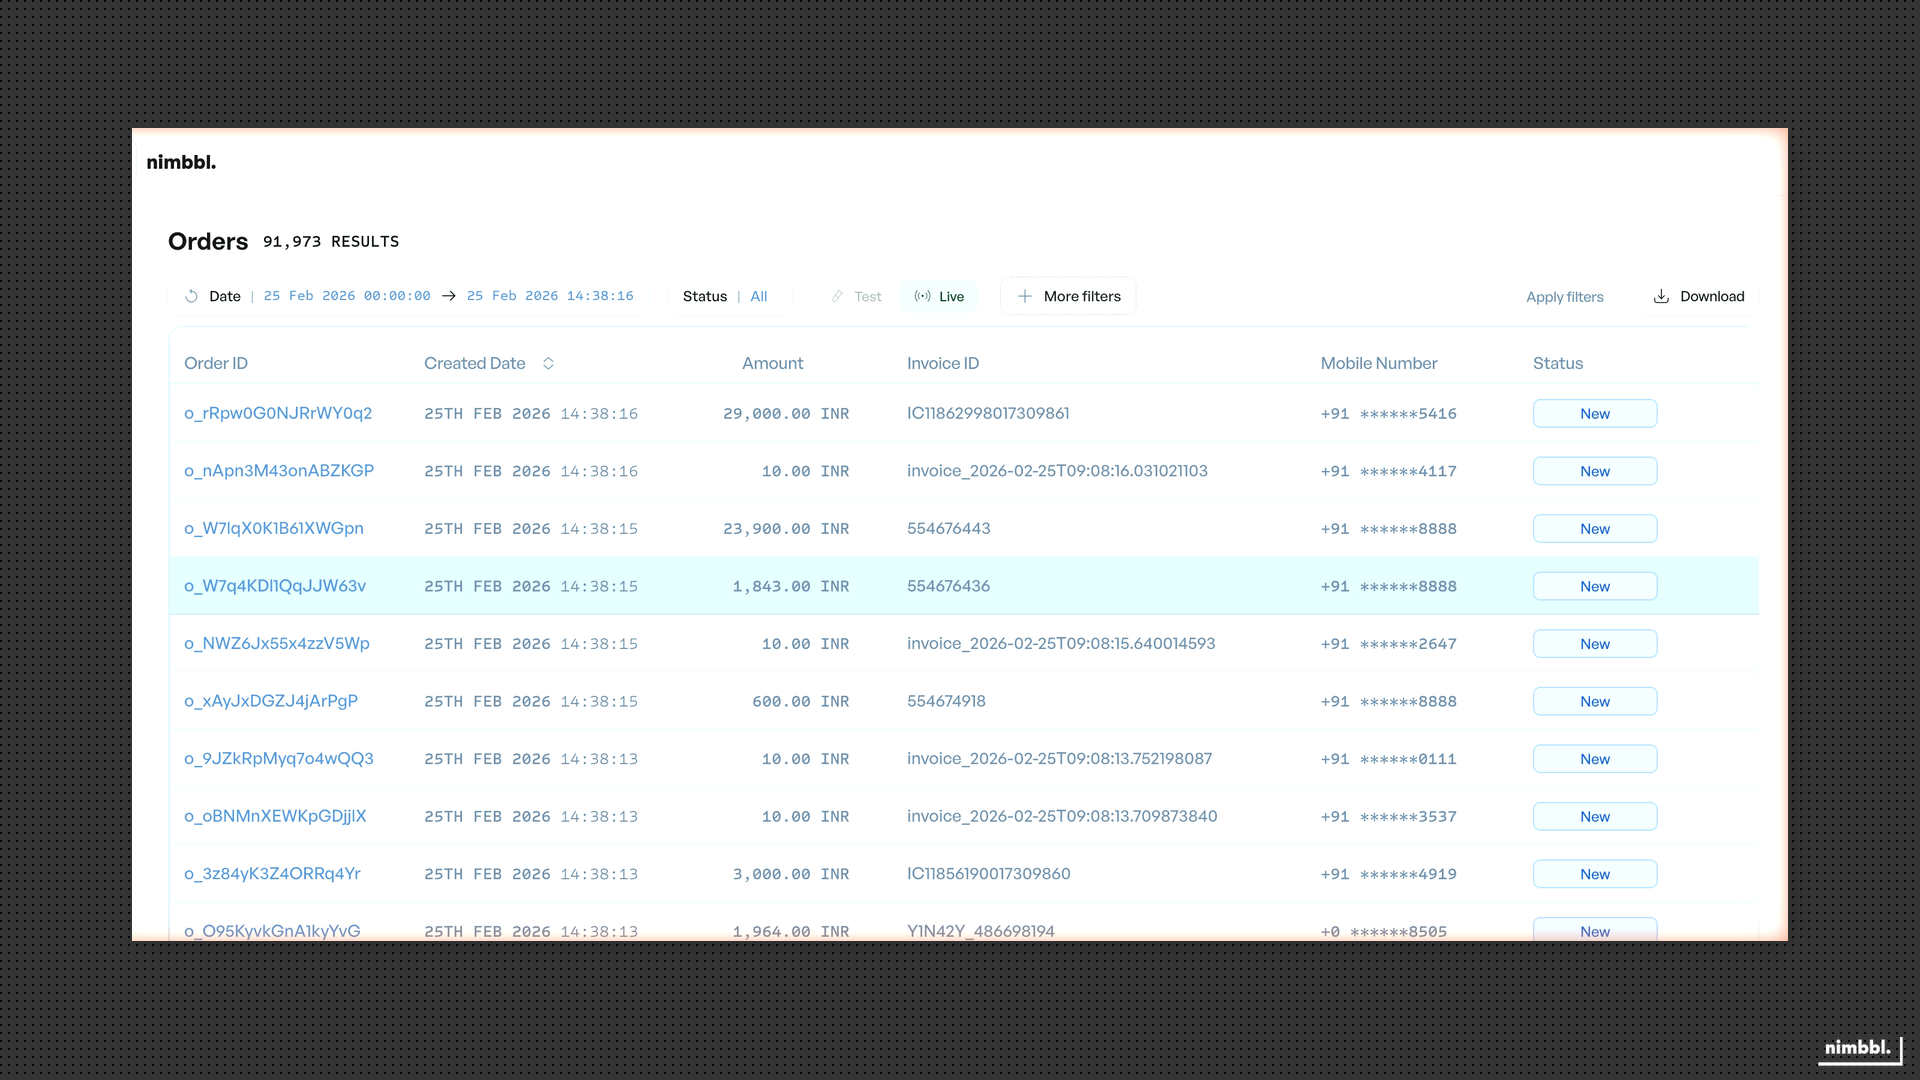Click the Apply filters link
The width and height of the screenshot is (1920, 1080).
click(x=1564, y=296)
